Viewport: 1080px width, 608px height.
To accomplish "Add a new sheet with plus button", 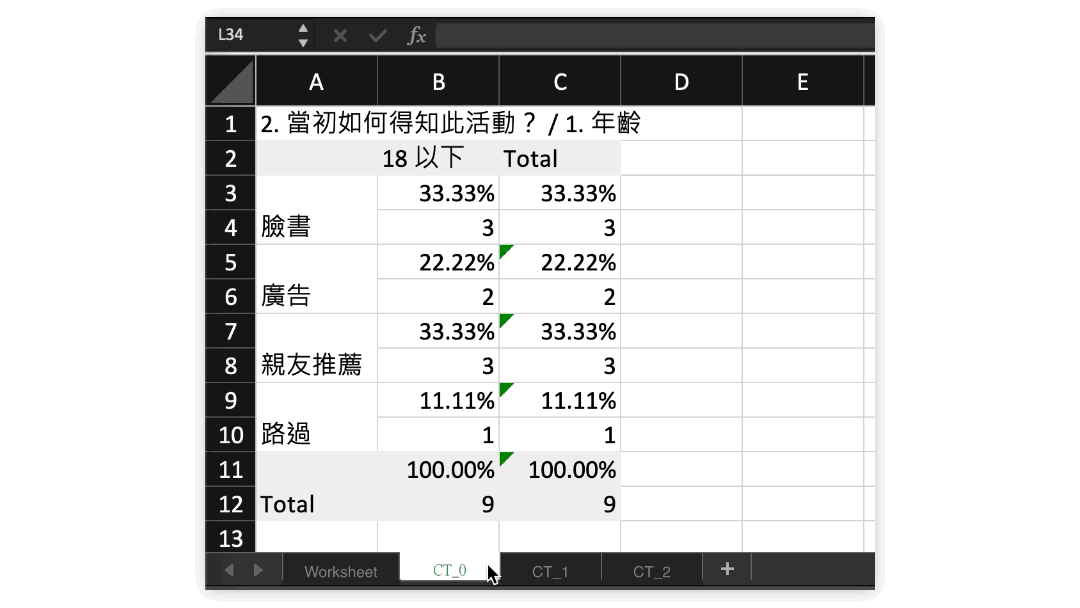I will (727, 569).
